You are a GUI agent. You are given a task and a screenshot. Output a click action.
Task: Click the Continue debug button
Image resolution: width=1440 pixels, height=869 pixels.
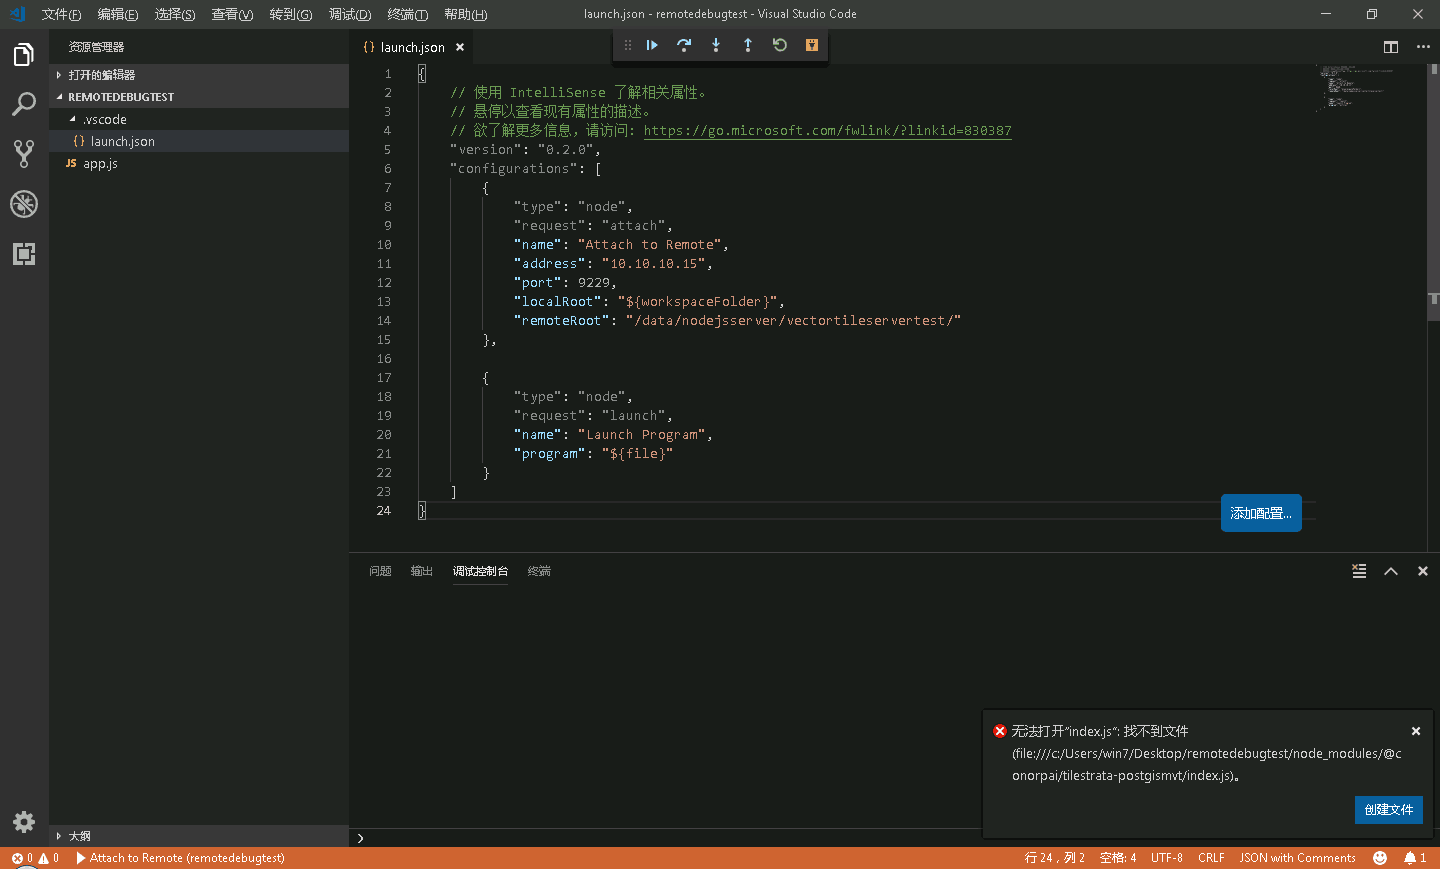click(x=652, y=45)
